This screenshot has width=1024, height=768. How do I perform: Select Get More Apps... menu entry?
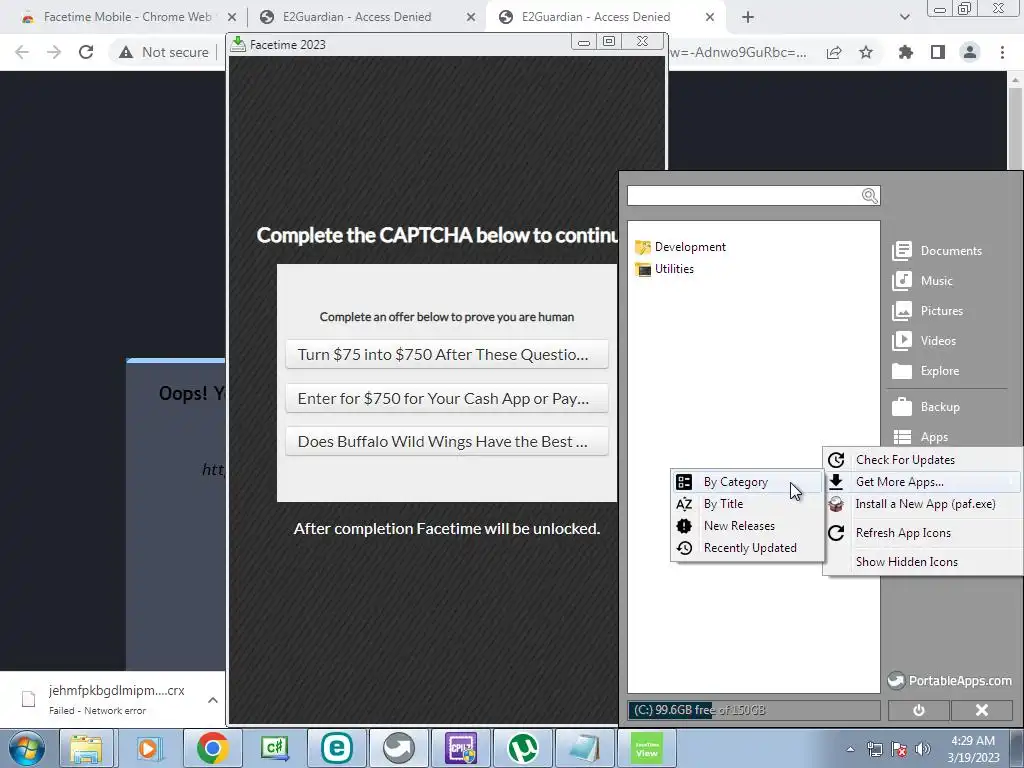click(922, 482)
